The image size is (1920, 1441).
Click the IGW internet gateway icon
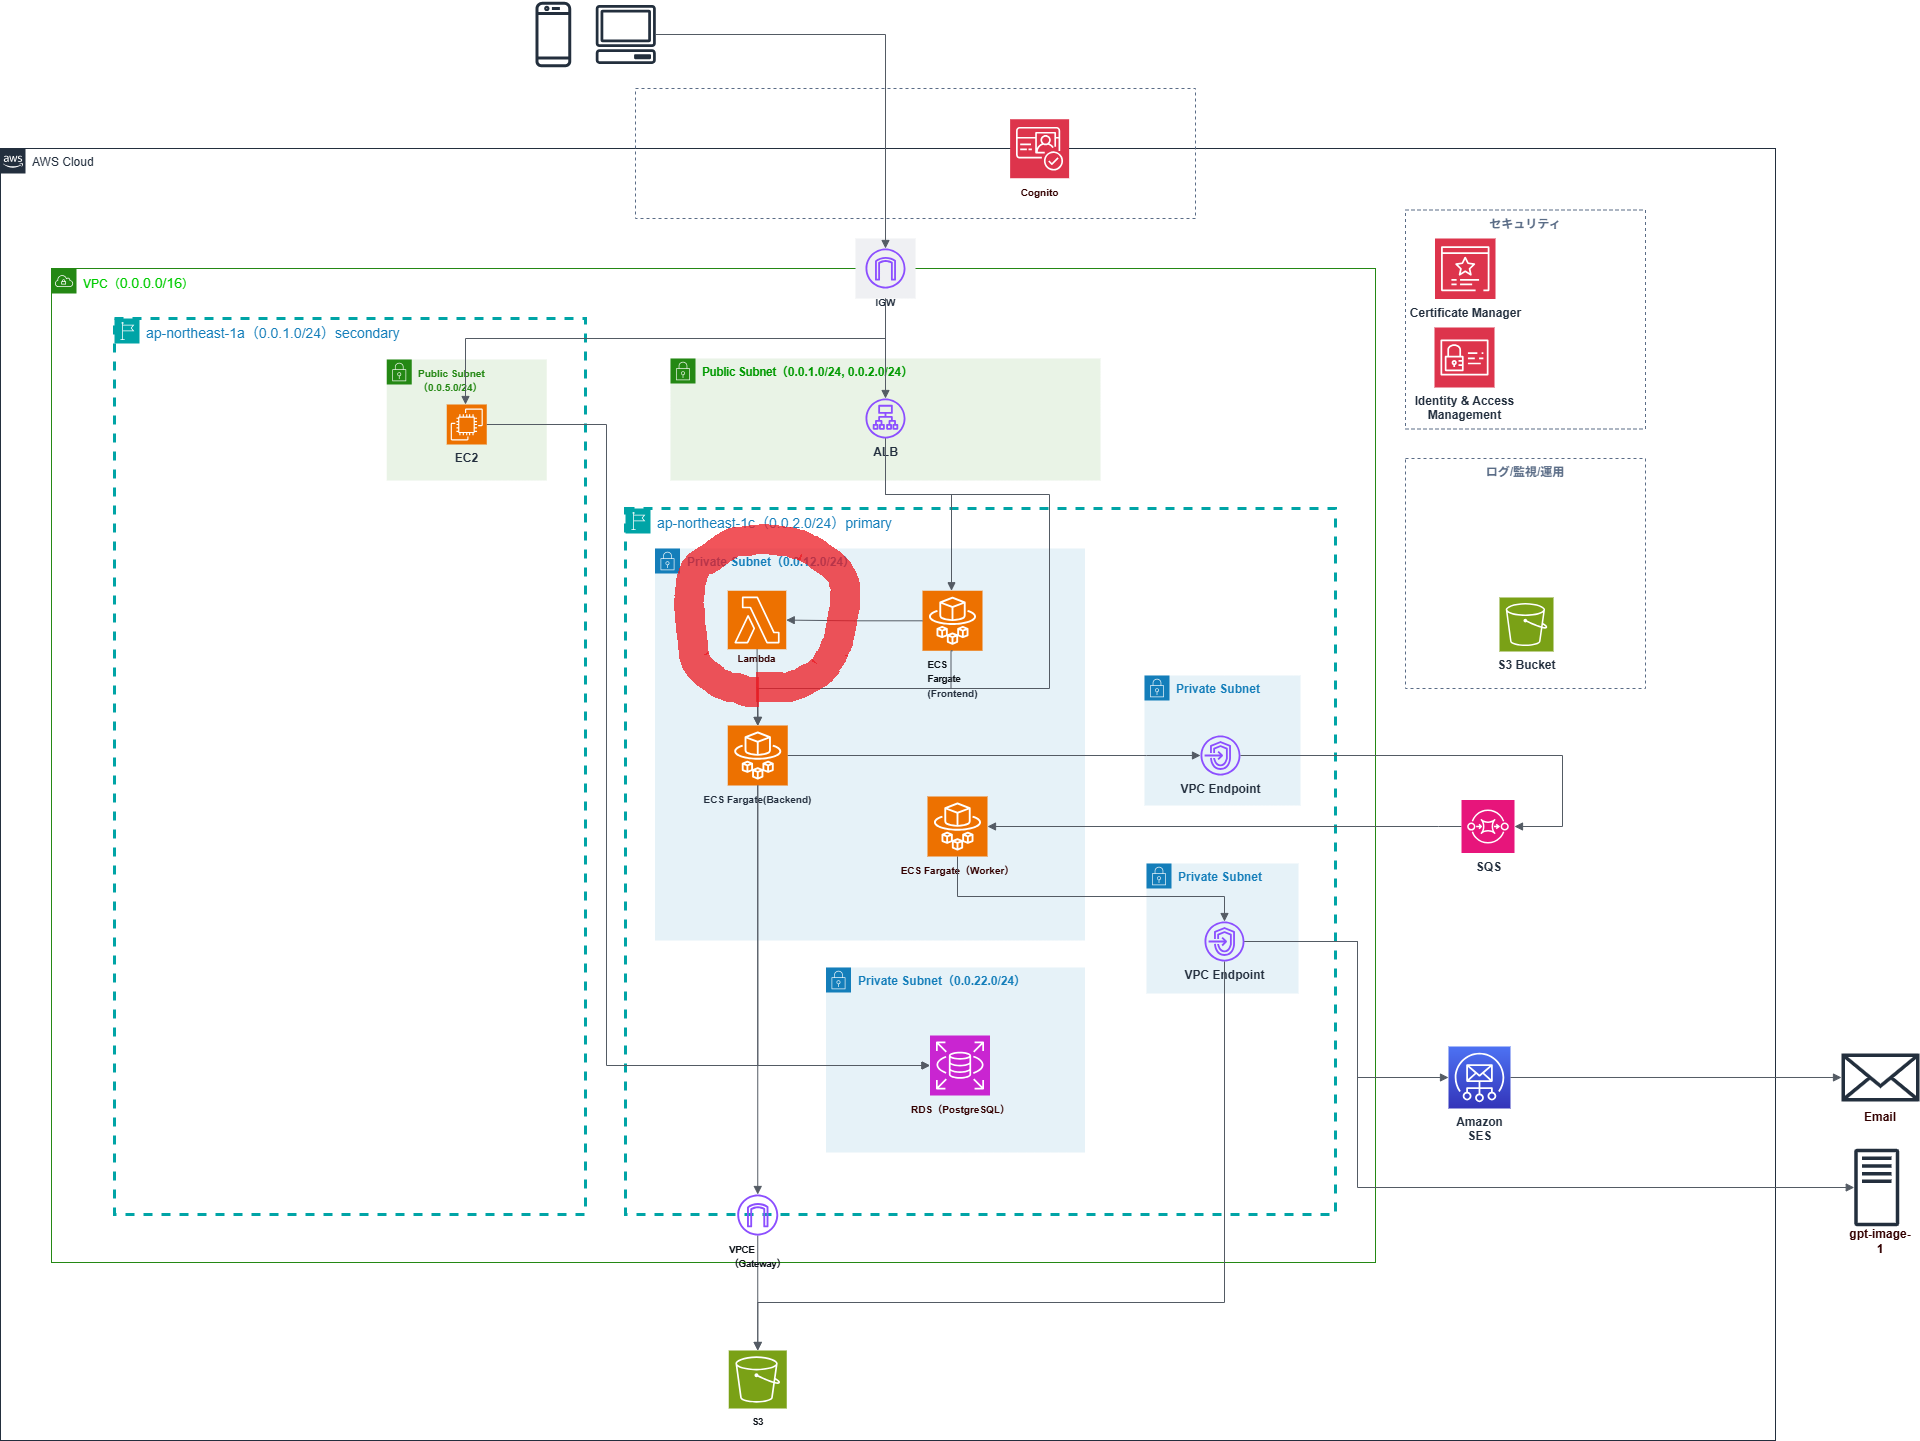tap(885, 268)
